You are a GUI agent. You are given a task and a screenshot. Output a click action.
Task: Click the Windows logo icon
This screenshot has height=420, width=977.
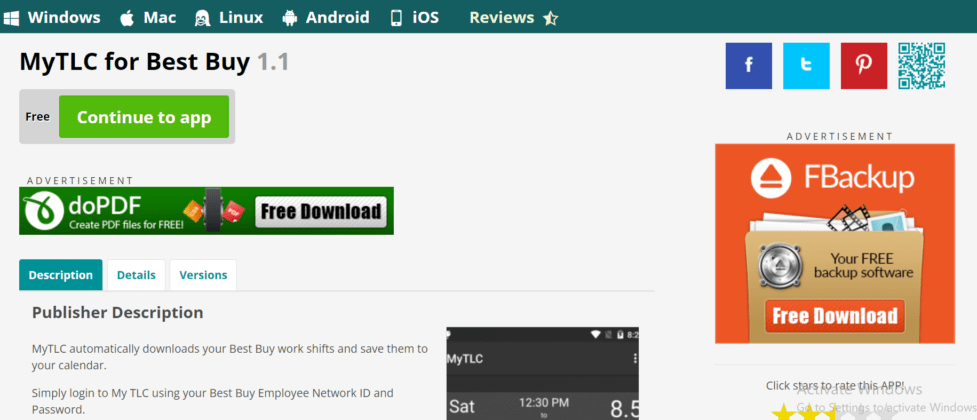[11, 18]
